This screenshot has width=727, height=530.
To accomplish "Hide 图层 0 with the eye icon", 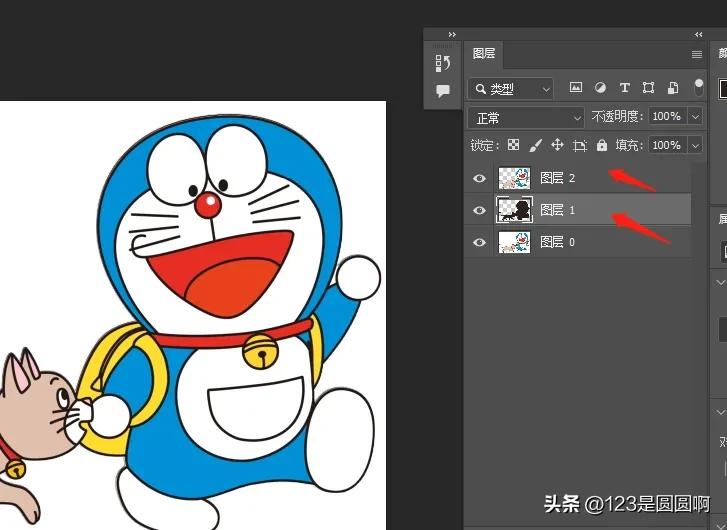I will [480, 242].
